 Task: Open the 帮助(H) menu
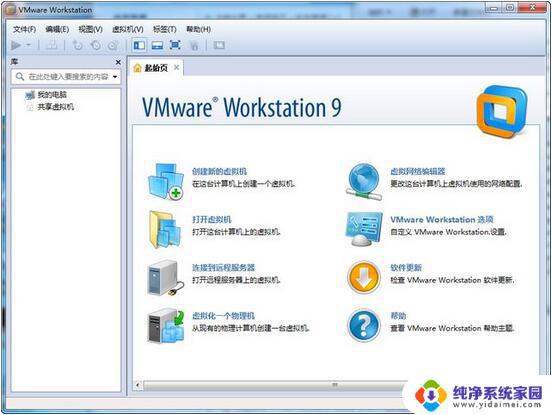tap(198, 29)
